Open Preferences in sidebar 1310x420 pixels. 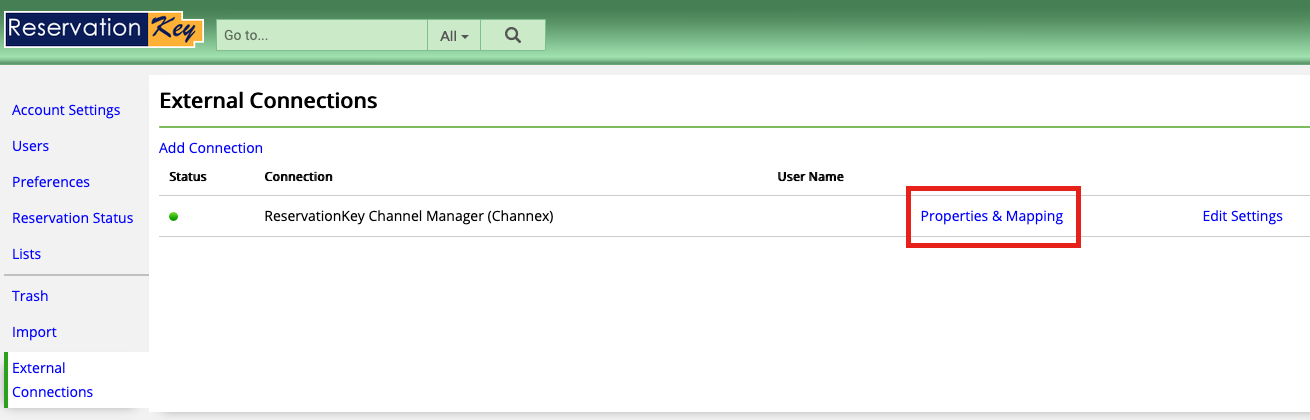(51, 182)
